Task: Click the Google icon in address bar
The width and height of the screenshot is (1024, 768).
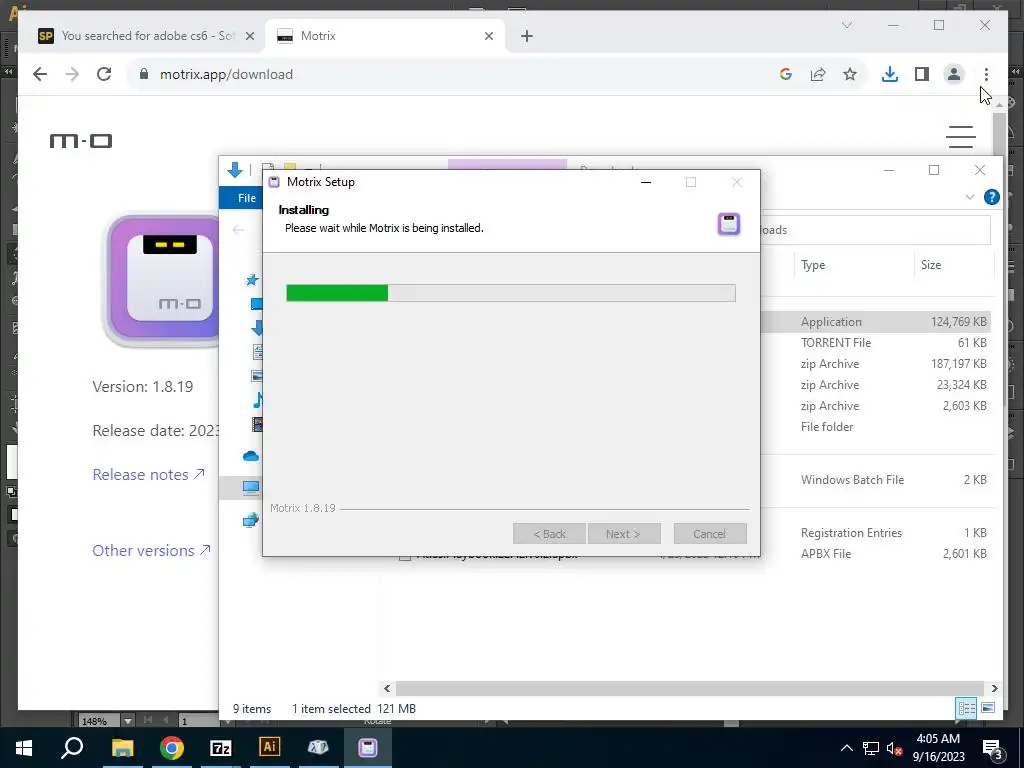Action: [786, 74]
